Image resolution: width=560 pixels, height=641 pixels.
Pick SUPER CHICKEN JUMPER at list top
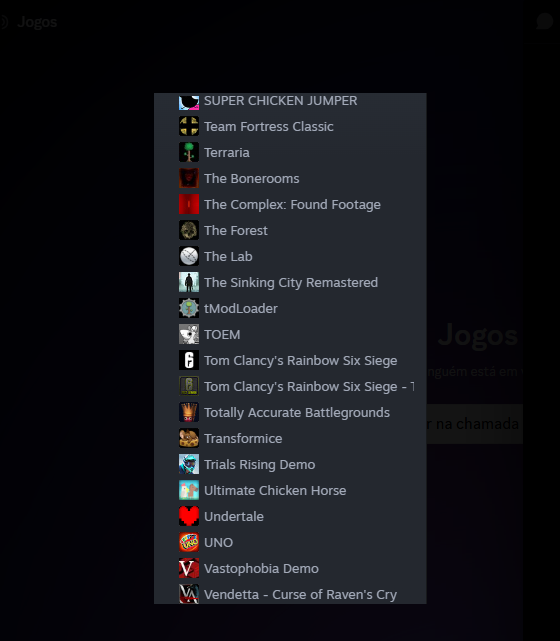[x=290, y=101]
